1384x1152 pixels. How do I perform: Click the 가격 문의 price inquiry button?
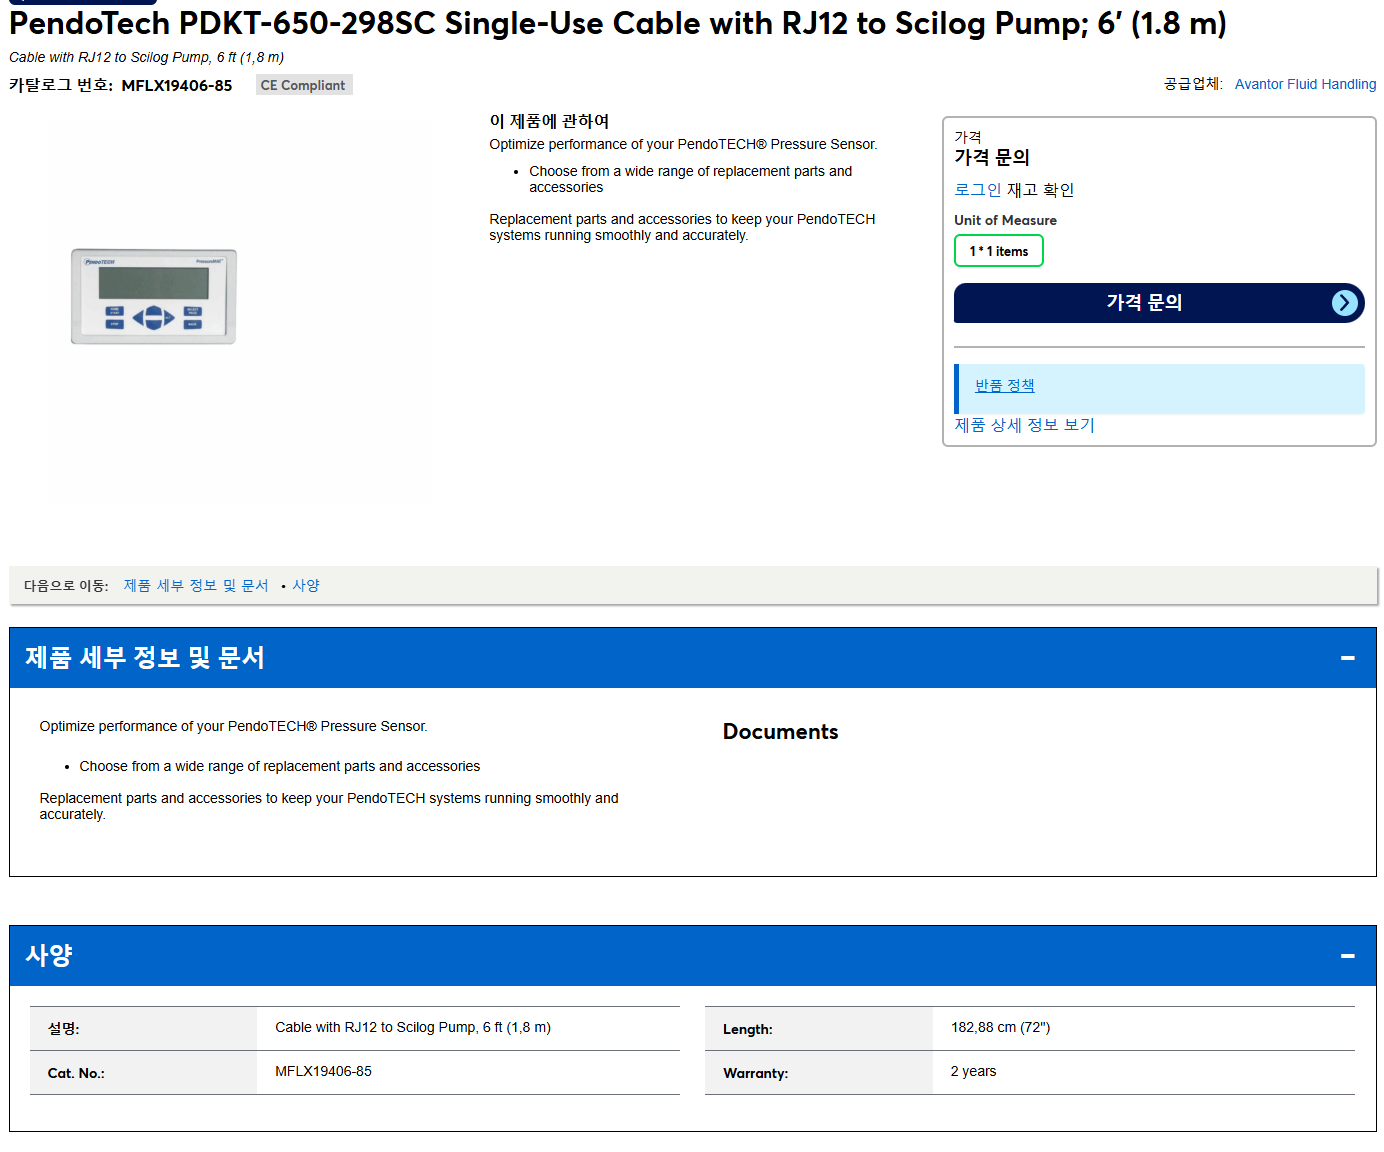point(1158,303)
